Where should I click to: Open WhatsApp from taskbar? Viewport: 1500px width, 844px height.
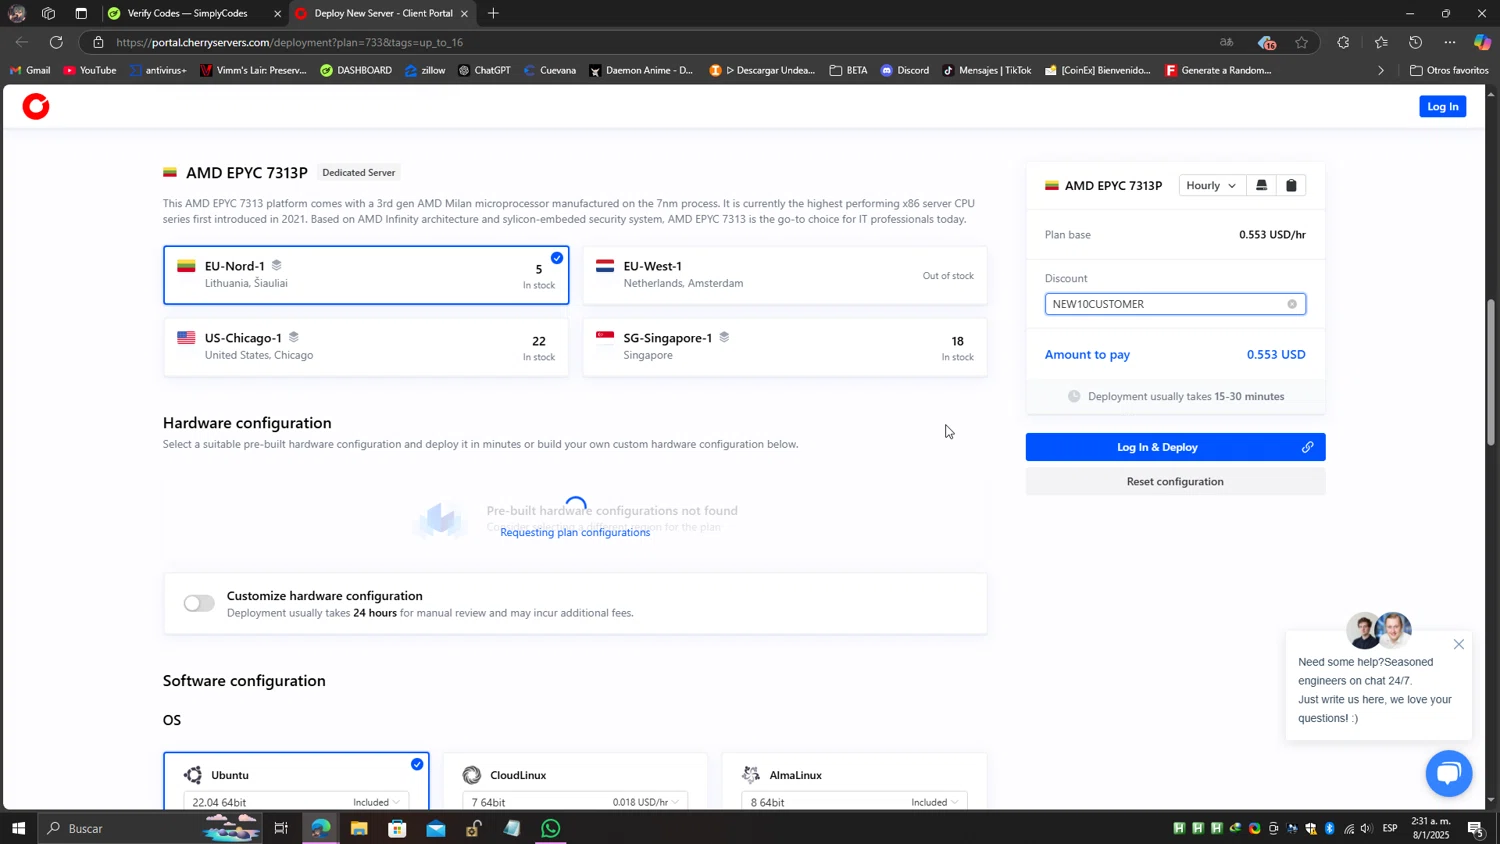[x=551, y=828]
